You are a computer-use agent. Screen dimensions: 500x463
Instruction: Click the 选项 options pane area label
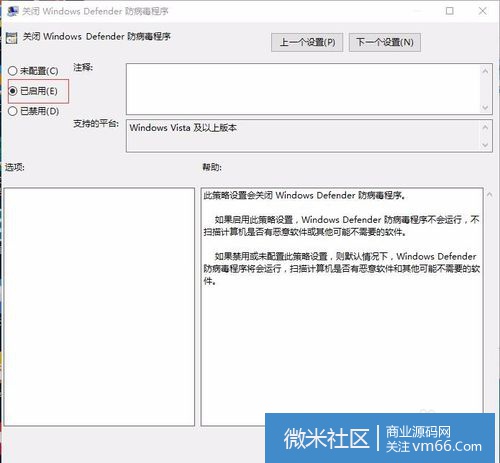[15, 167]
